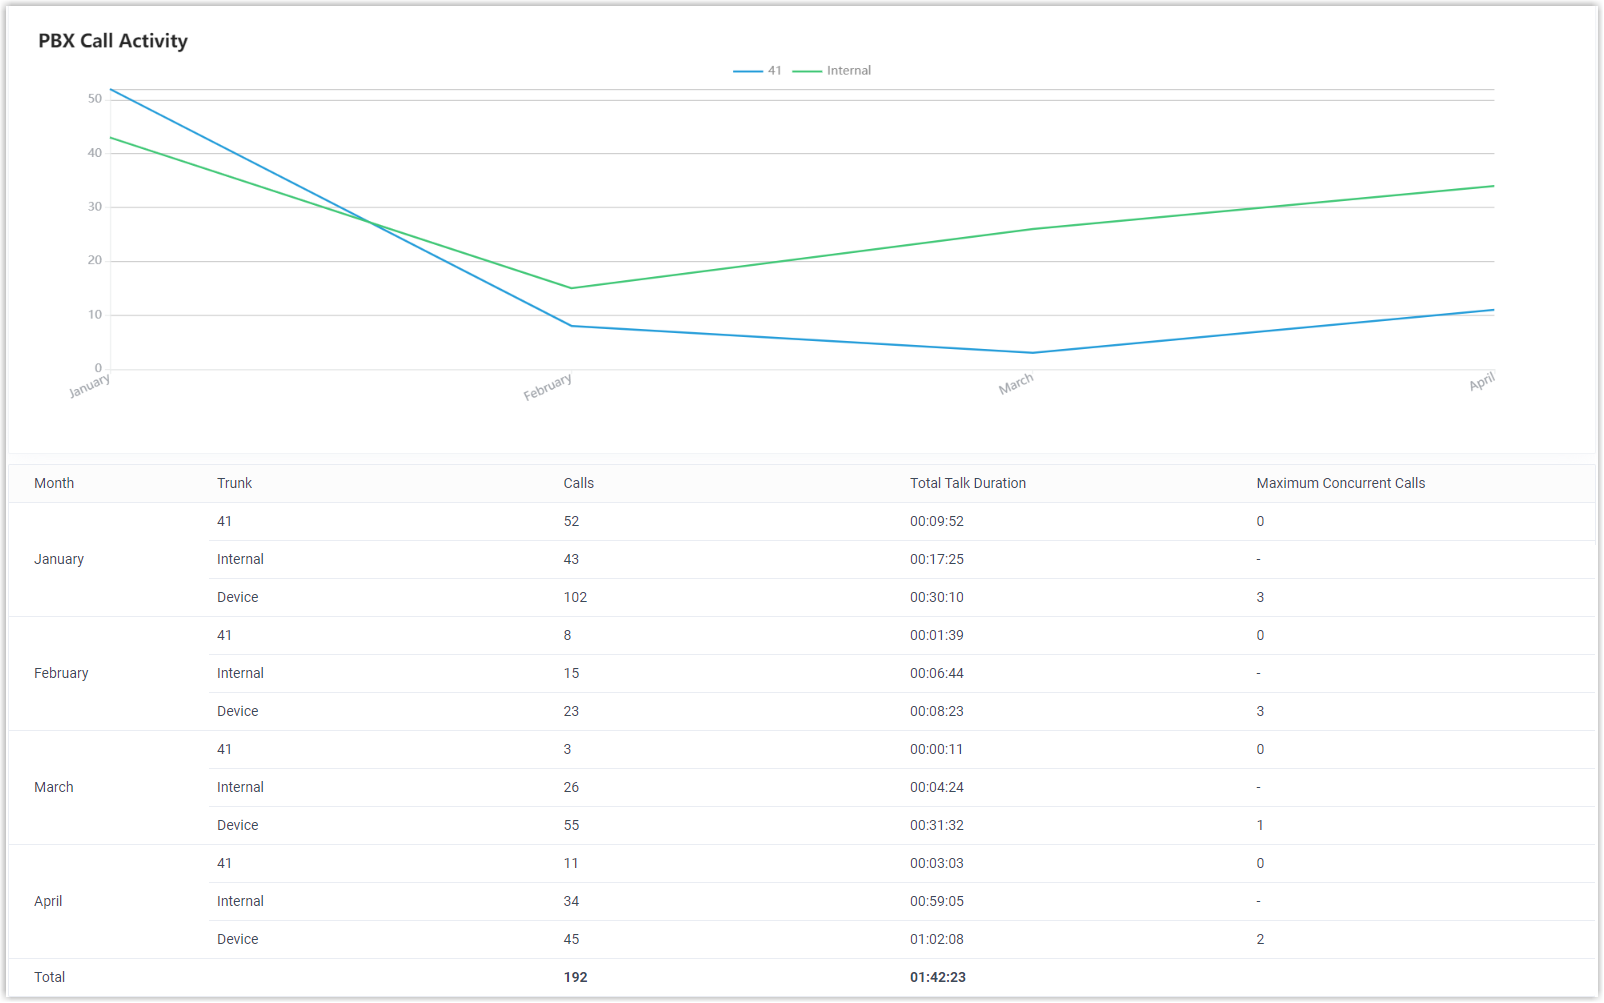Viewport: 1604px width, 1003px height.
Task: Select the January month cell in the table
Action: [x=59, y=560]
